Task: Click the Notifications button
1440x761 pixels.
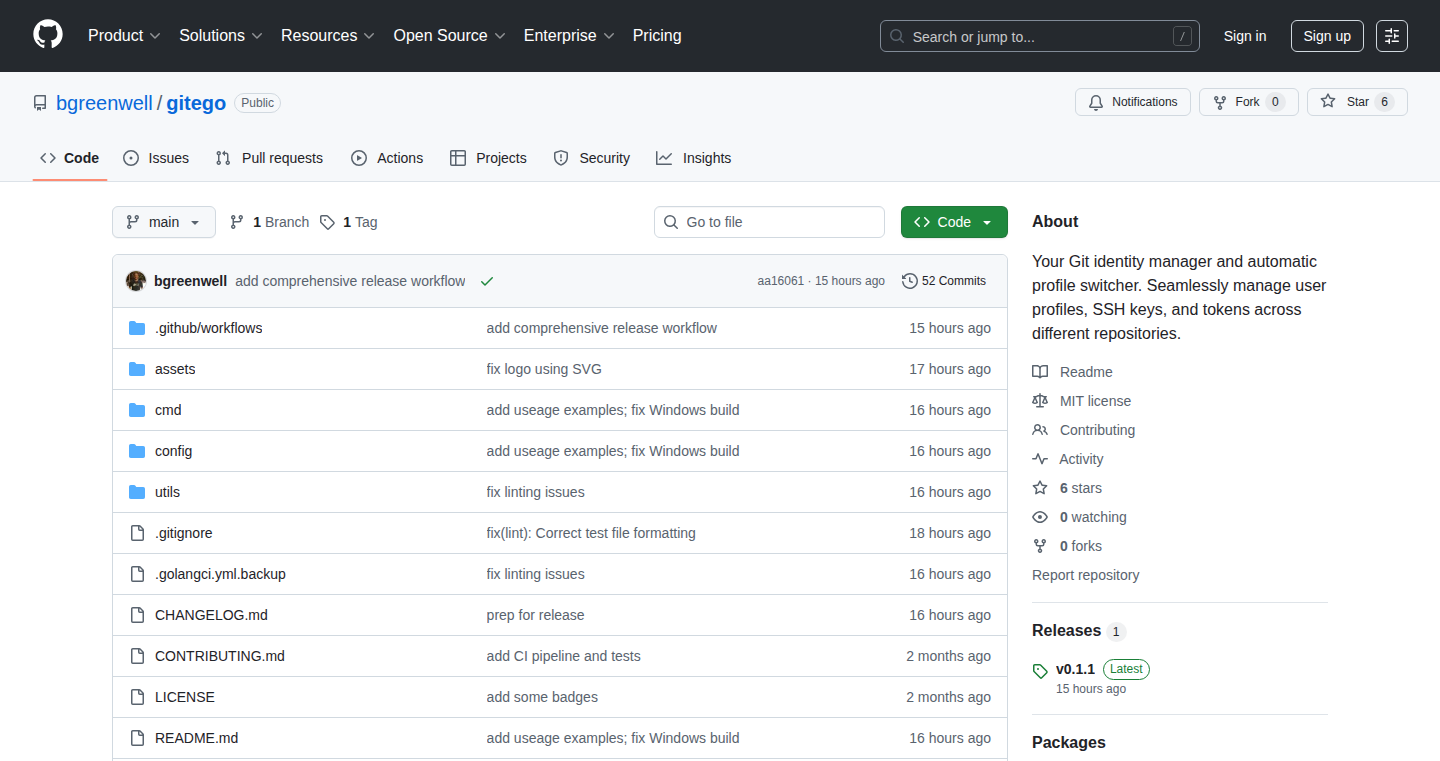Action: 1133,102
